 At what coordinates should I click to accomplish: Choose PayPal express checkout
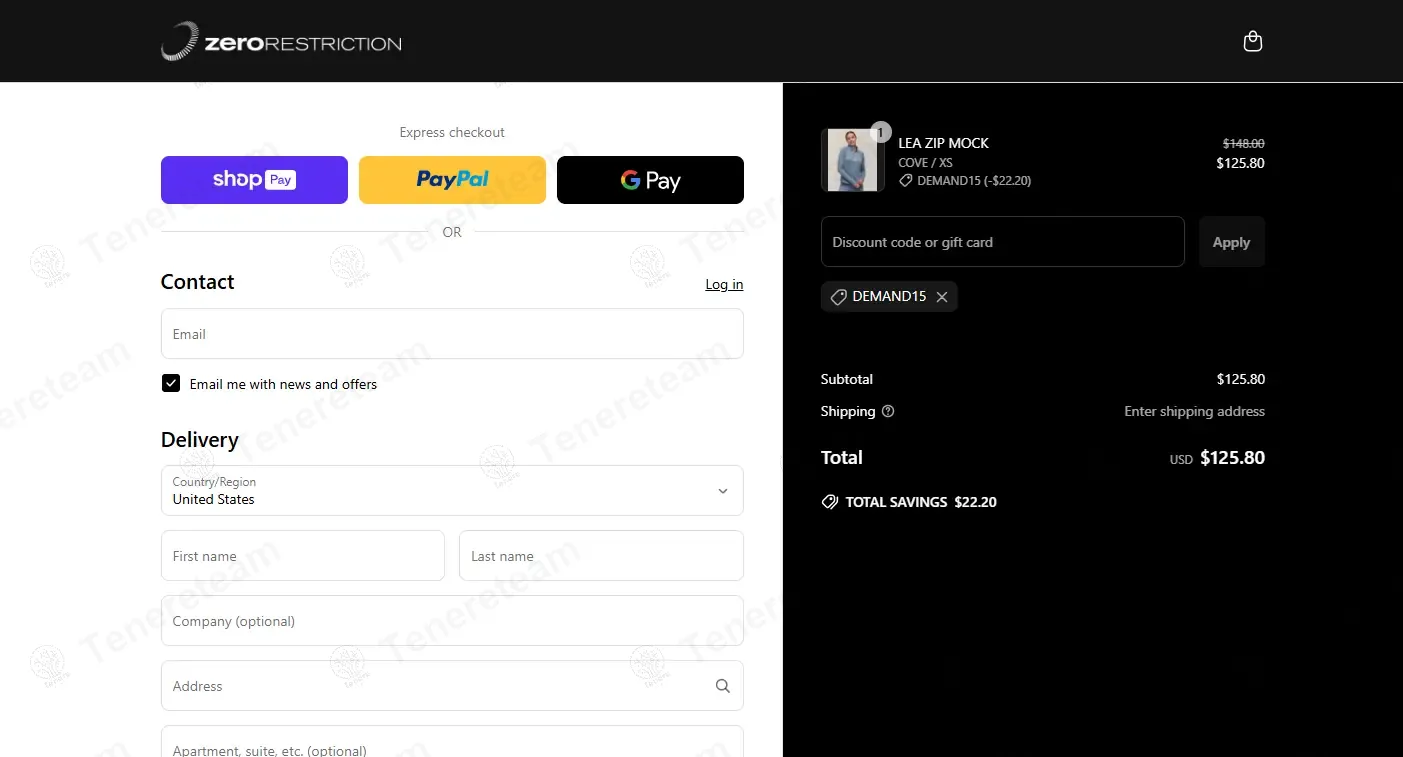pos(452,180)
